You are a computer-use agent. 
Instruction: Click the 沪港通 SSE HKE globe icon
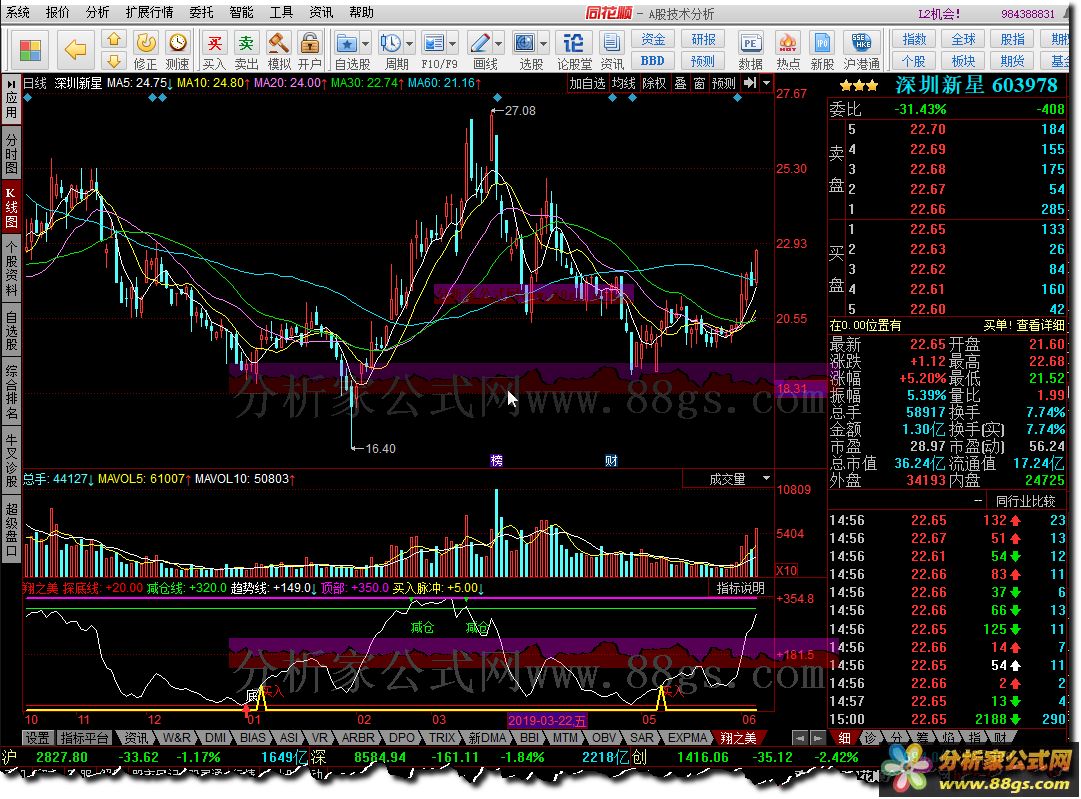(861, 43)
